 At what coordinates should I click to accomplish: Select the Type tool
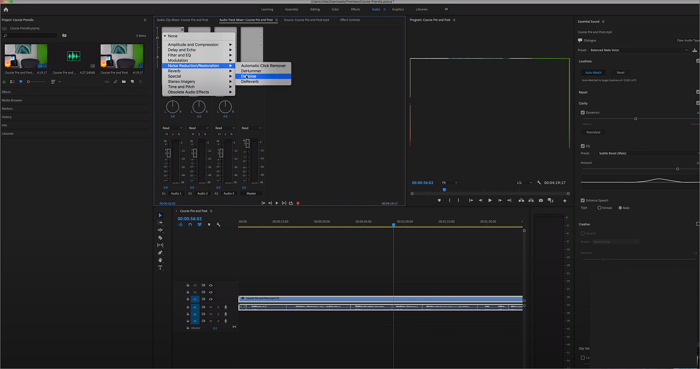(160, 268)
